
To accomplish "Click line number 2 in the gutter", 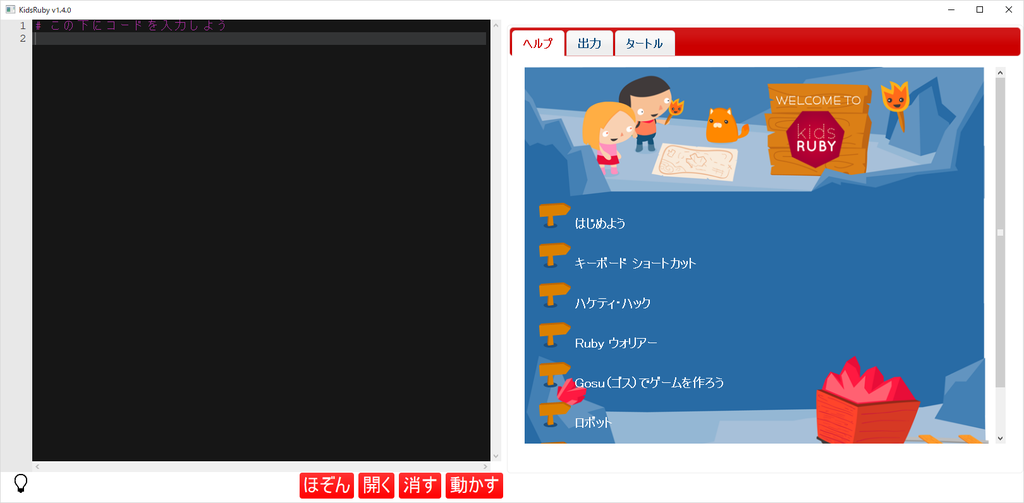I will pos(23,39).
